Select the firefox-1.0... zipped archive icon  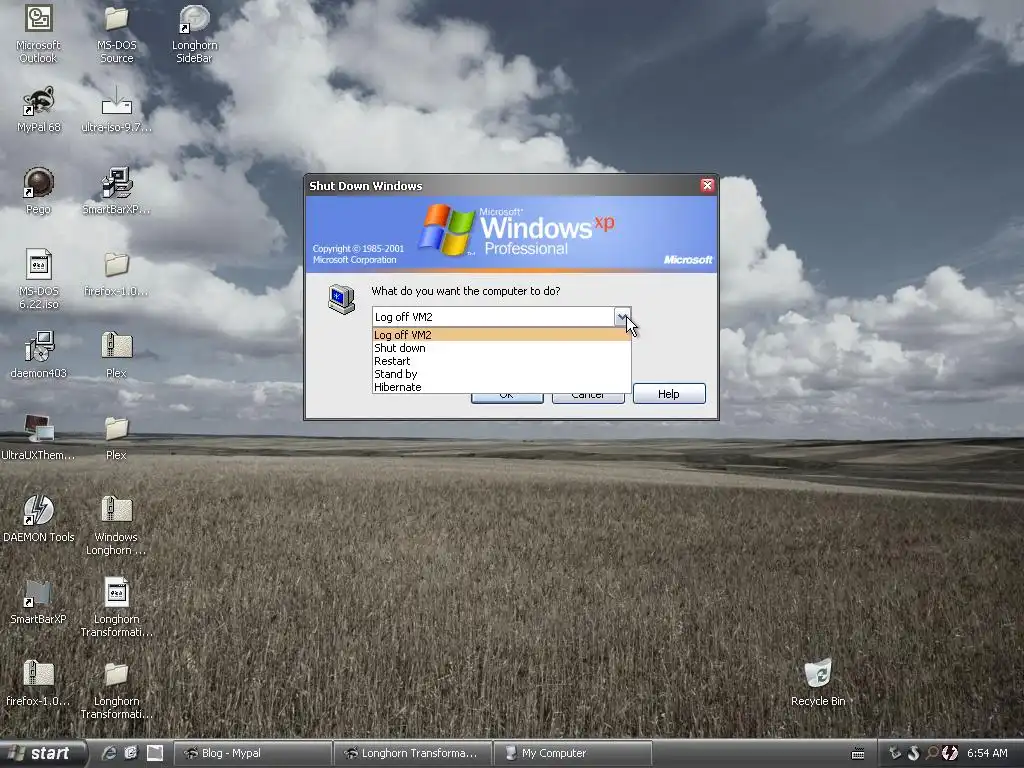(x=39, y=674)
